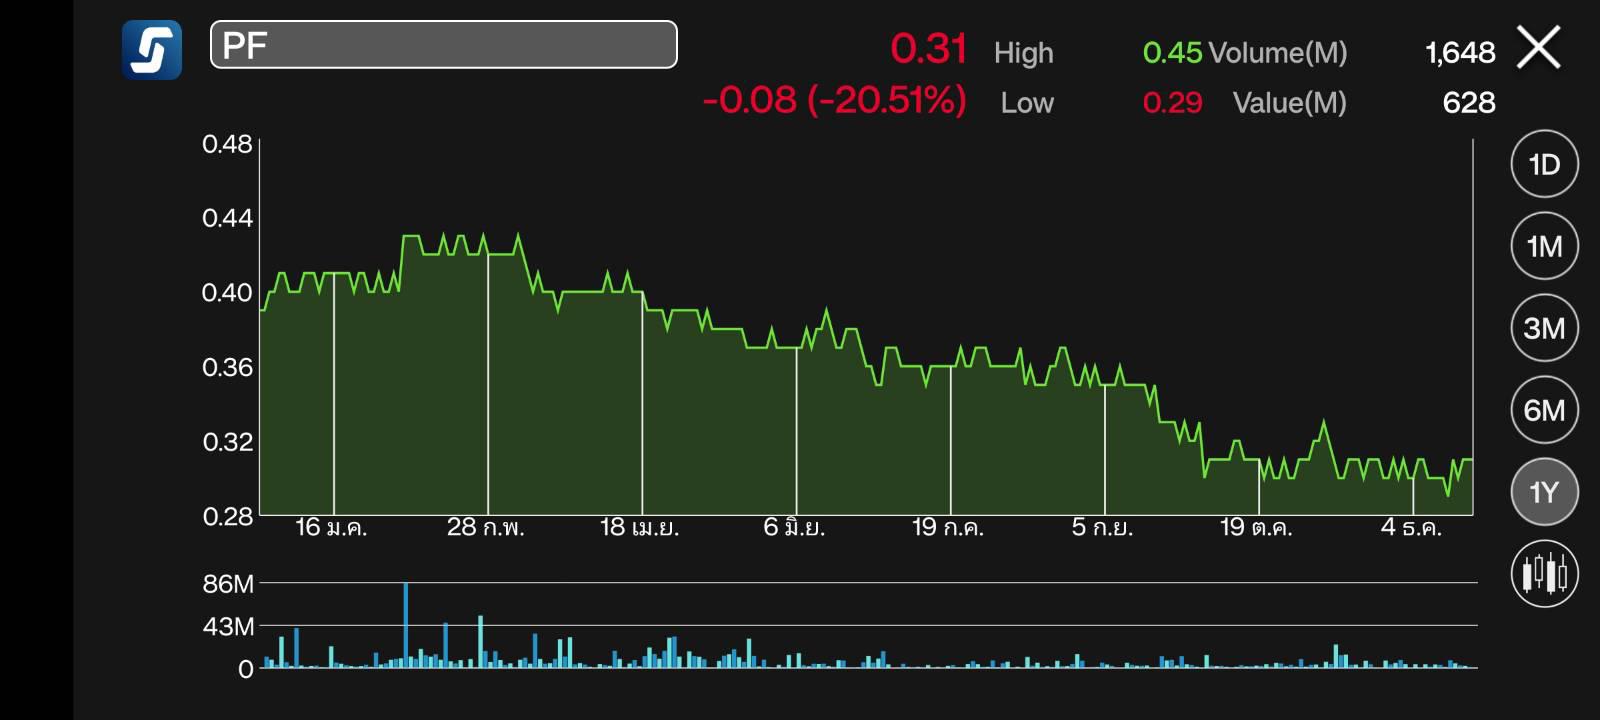Tap the Streaming app logo icon
The image size is (1600, 720).
pyautogui.click(x=152, y=49)
